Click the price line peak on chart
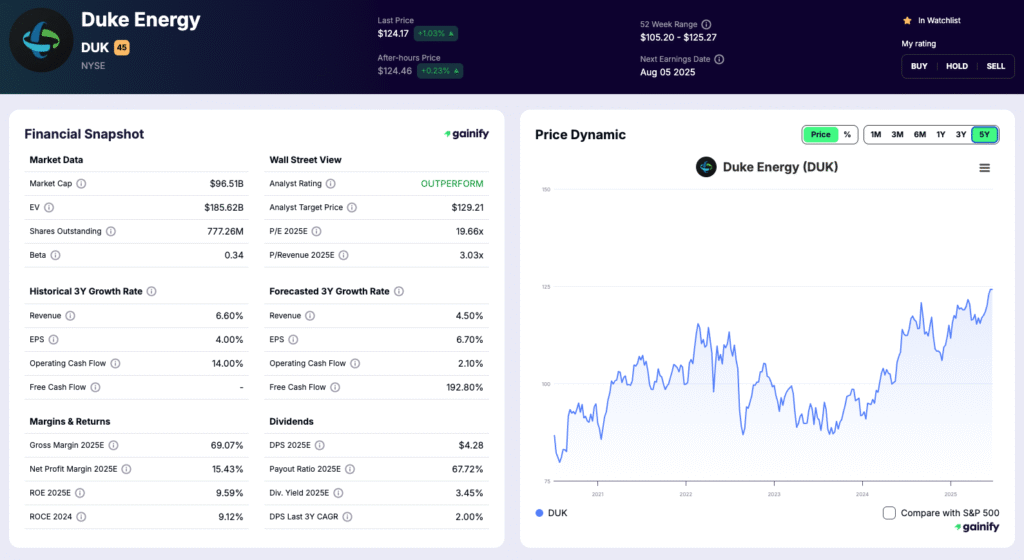The width and height of the screenshot is (1024, 560). [x=991, y=290]
